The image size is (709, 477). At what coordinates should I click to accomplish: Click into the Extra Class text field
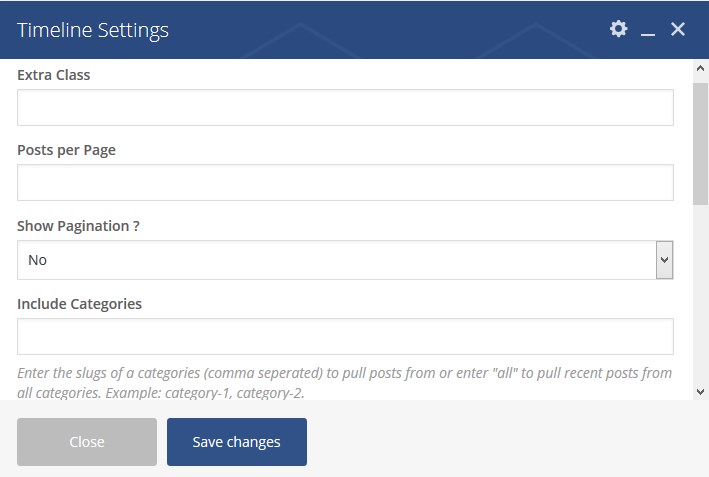click(345, 107)
